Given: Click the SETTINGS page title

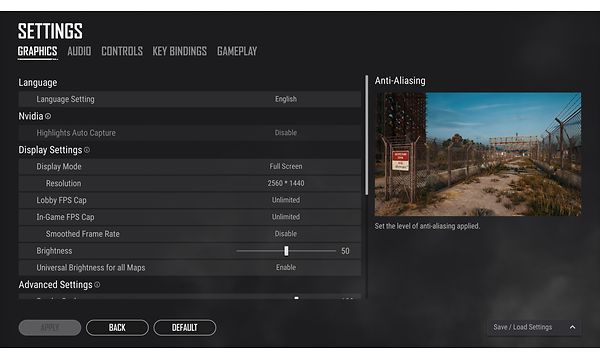Looking at the screenshot, I should pos(50,31).
